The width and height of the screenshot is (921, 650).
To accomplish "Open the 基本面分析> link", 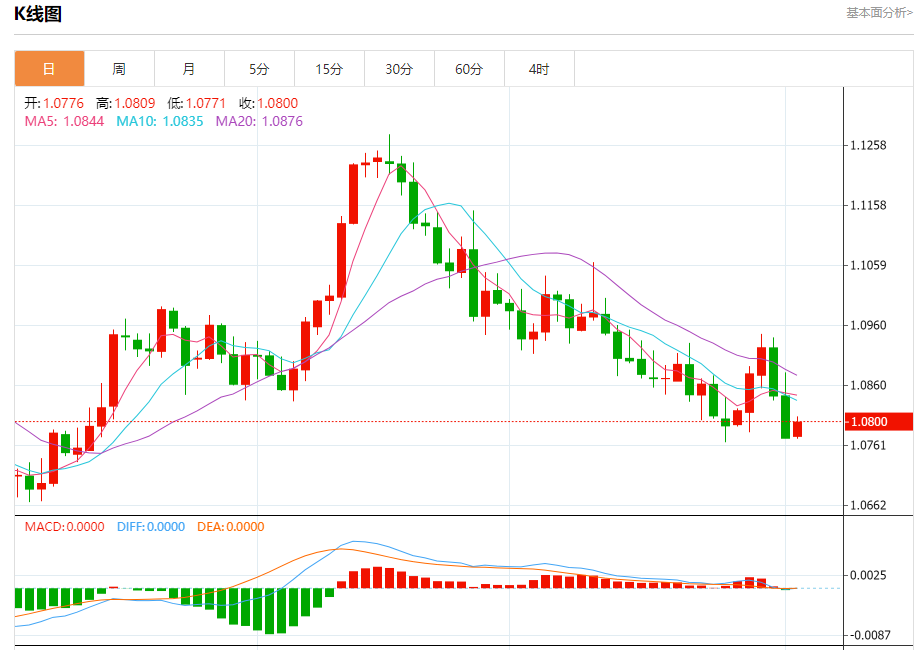I will pos(879,13).
